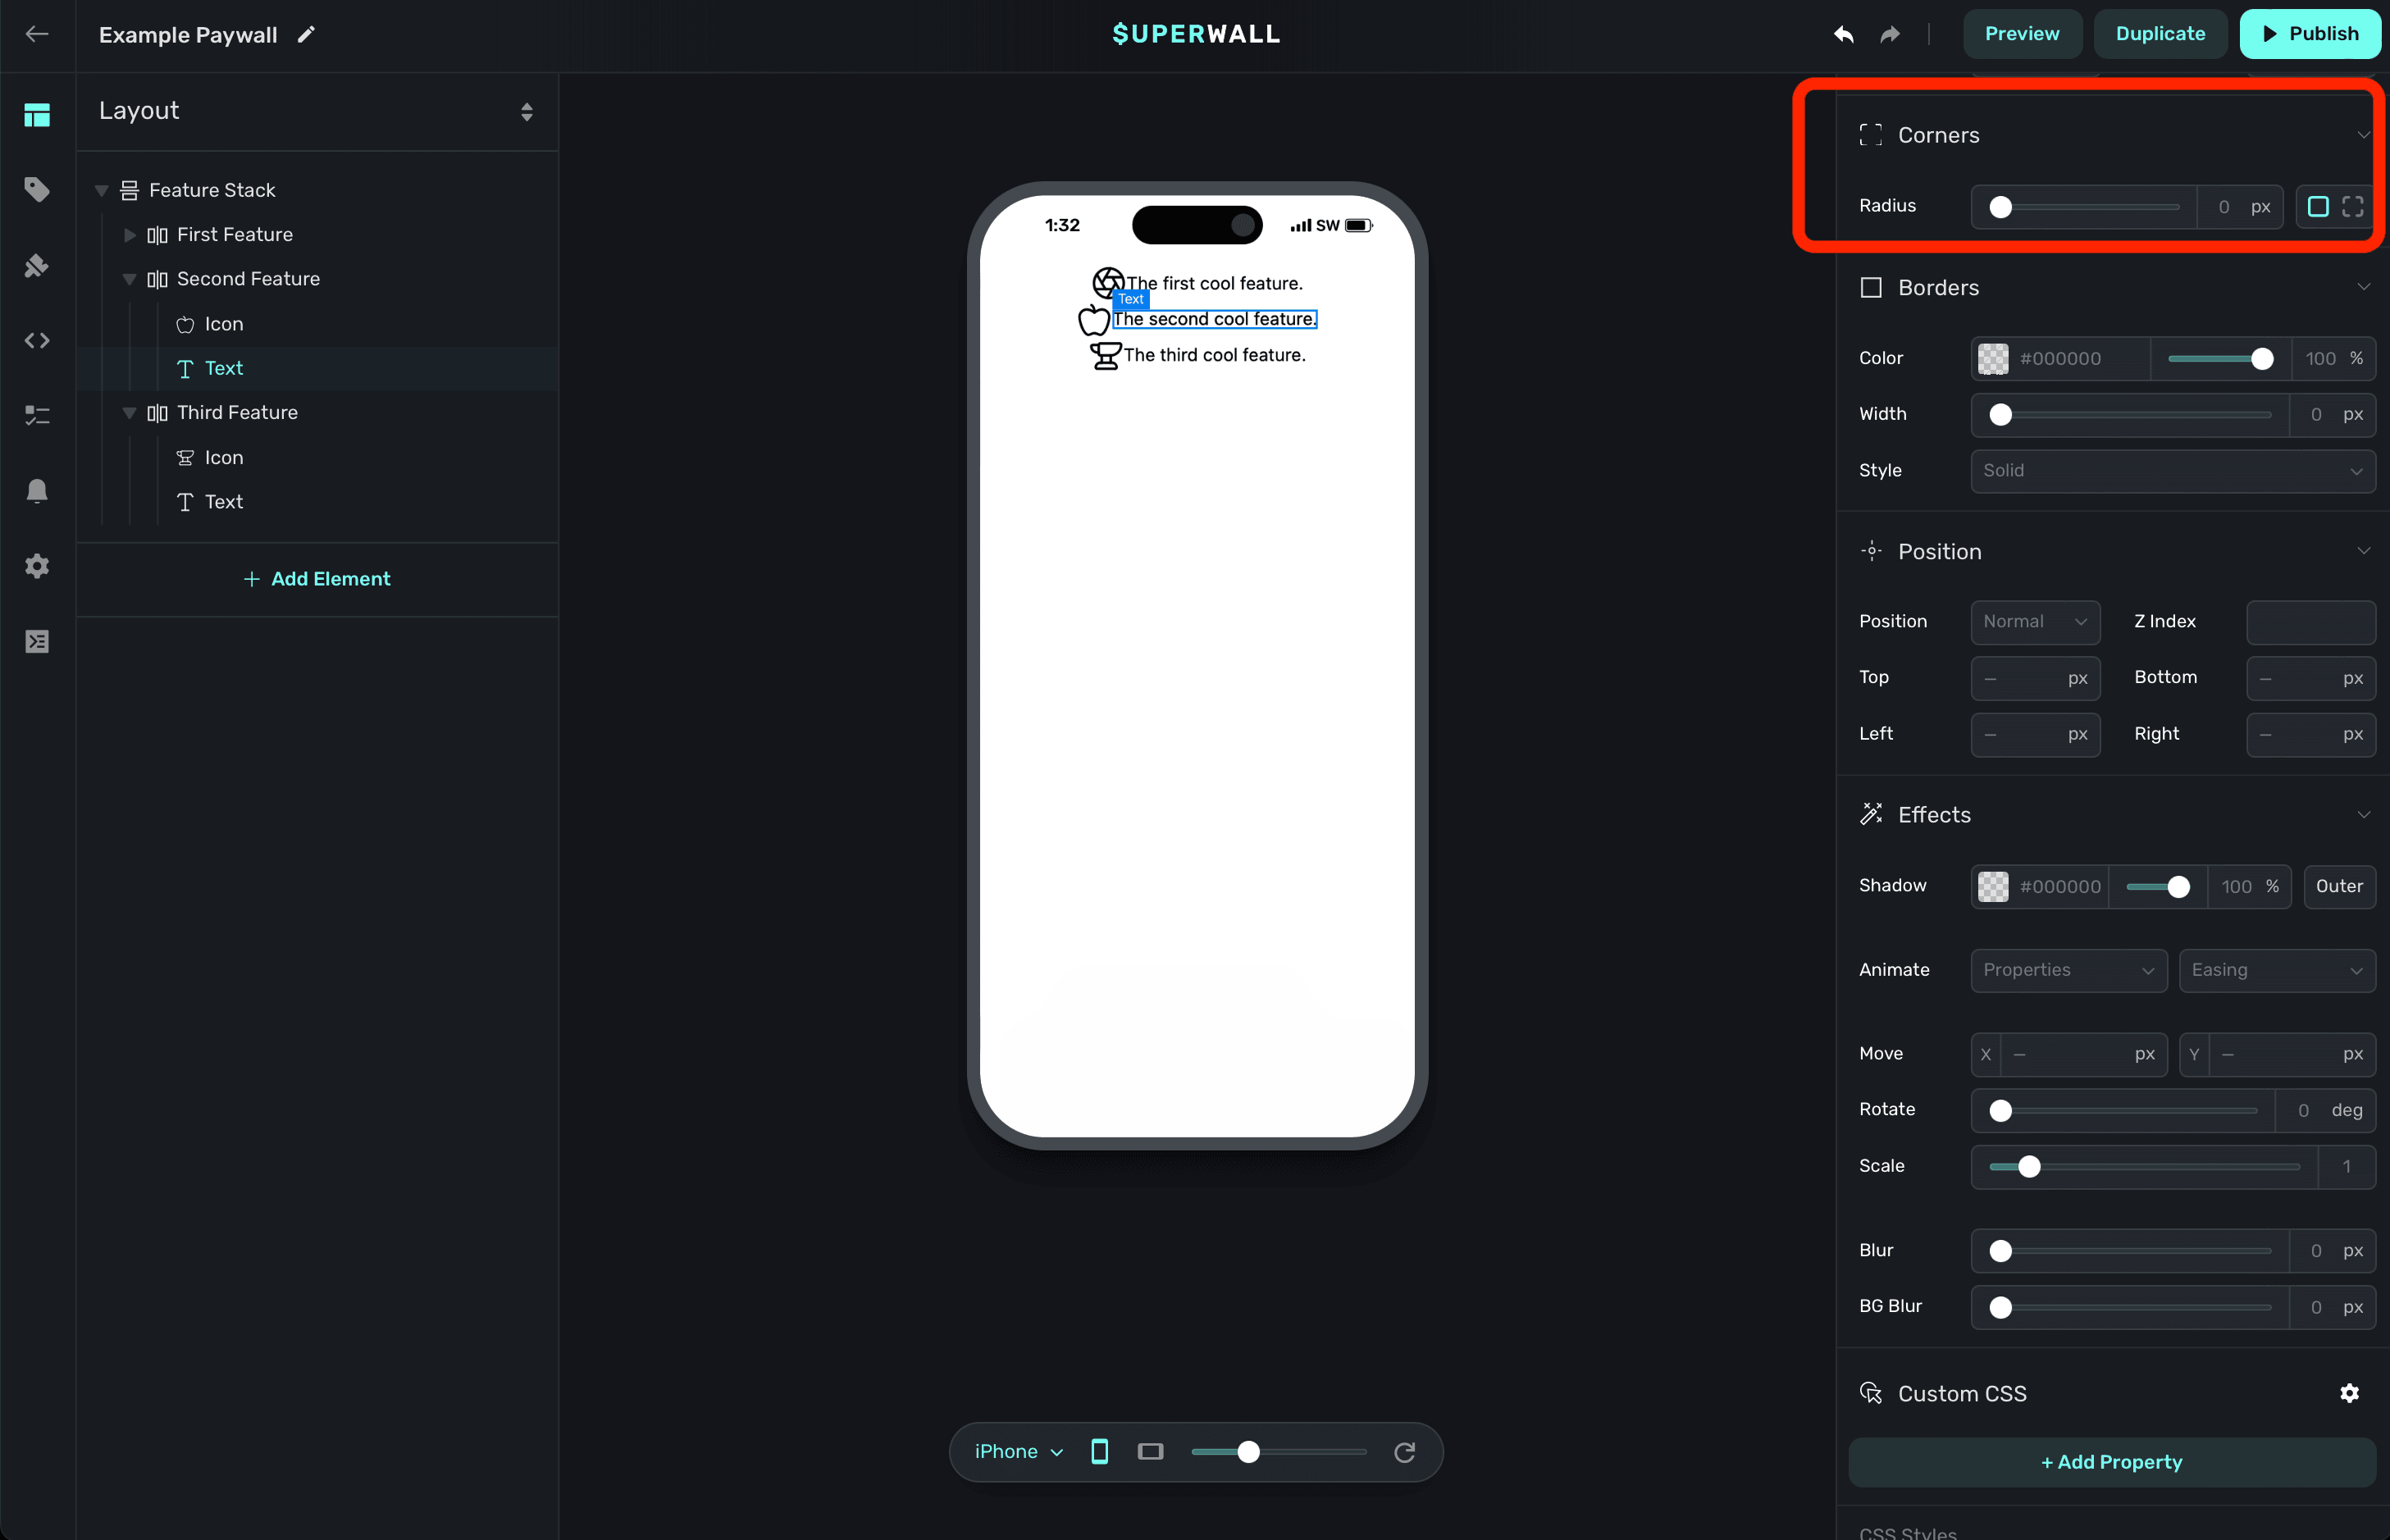Open the products tag sidebar icon
2390x1540 pixels.
pyautogui.click(x=37, y=189)
